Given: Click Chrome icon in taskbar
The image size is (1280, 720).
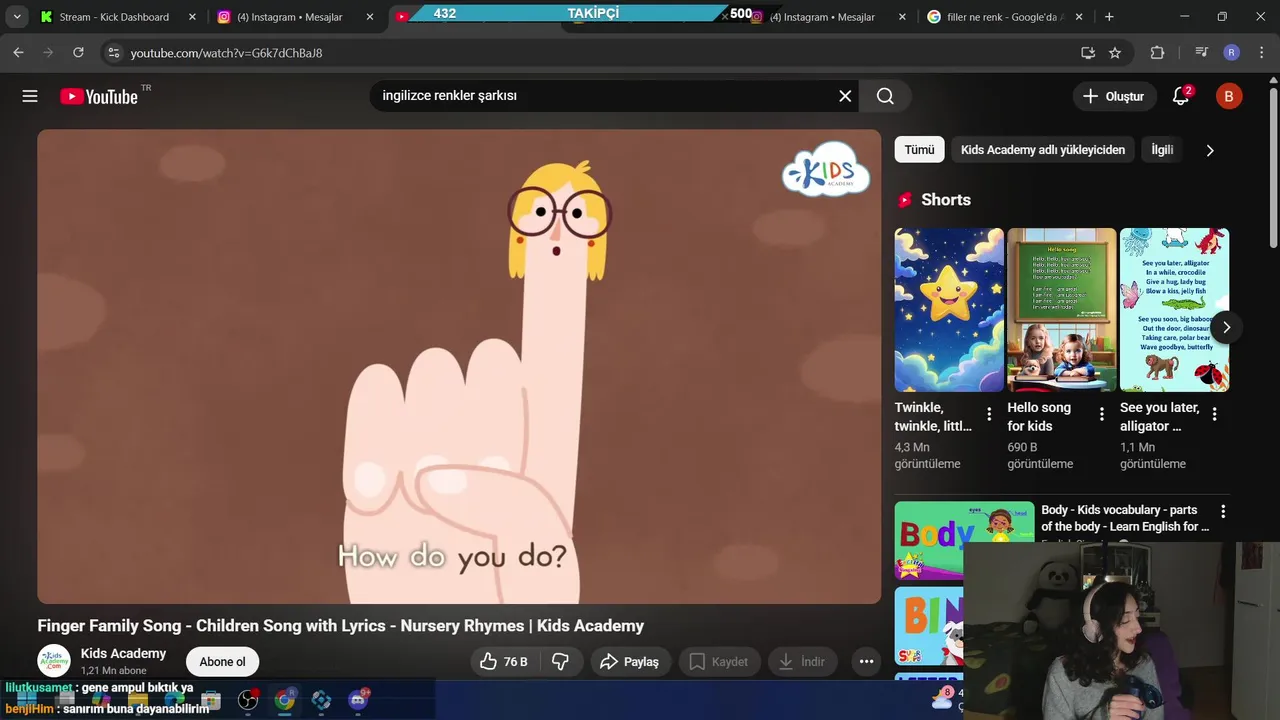Looking at the screenshot, I should [285, 700].
